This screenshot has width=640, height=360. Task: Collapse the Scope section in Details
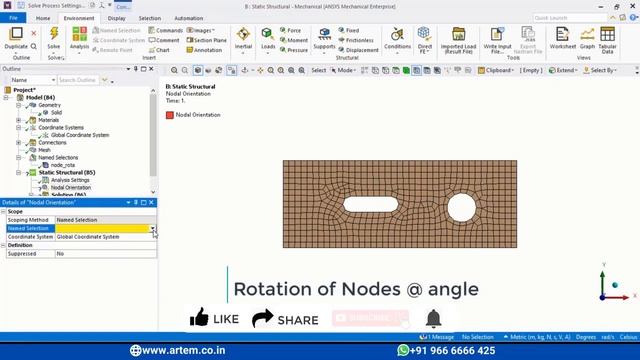[x=3, y=211]
